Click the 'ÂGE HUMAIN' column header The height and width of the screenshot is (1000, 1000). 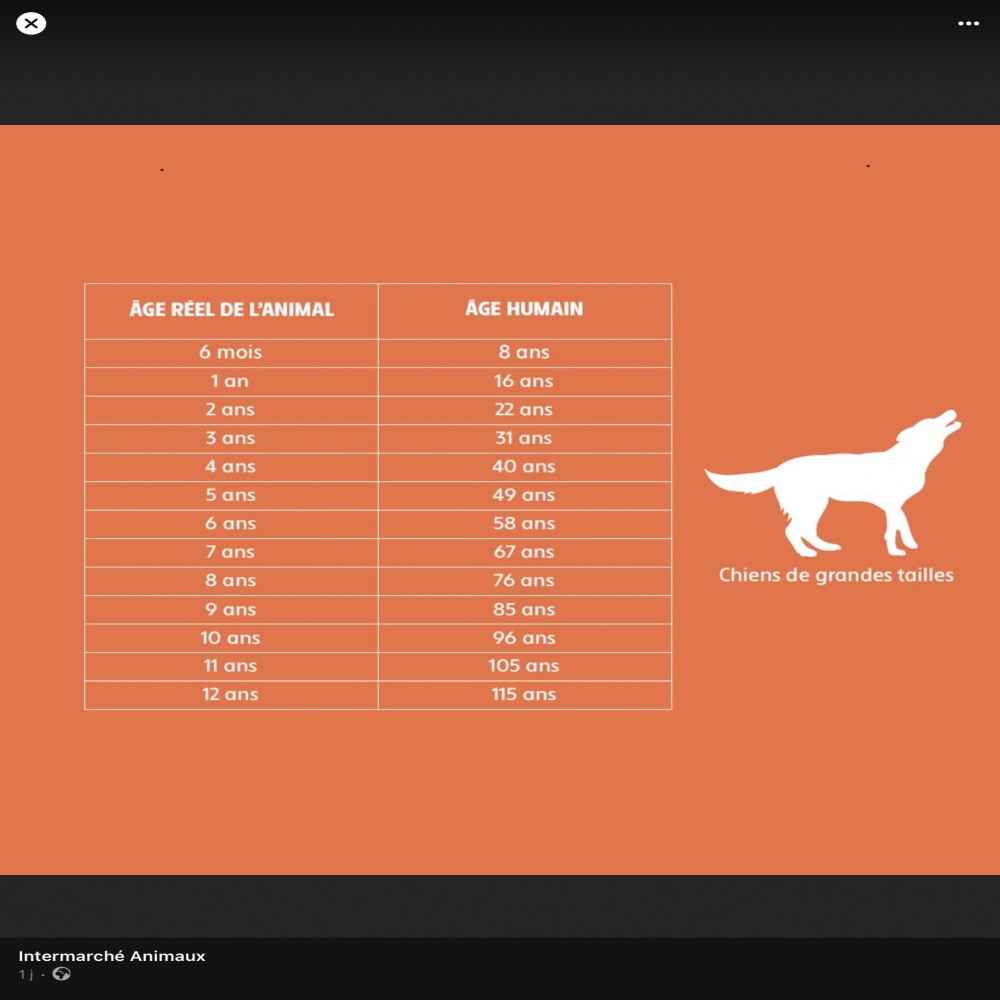tap(525, 311)
